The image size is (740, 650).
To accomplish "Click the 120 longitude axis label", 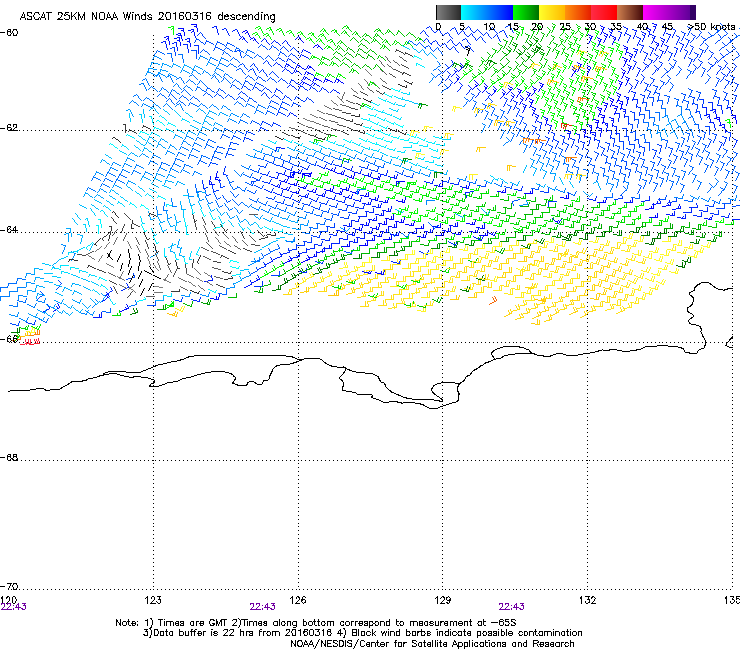I will (x=9, y=599).
